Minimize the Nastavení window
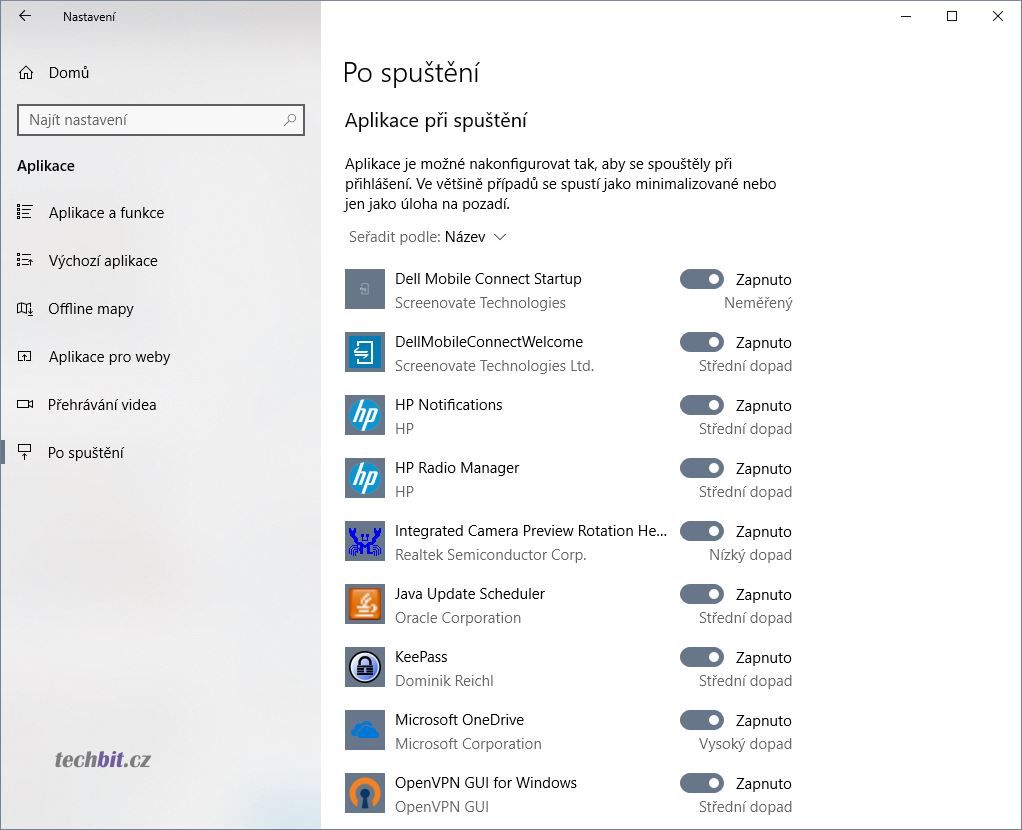Screen dimensions: 1022x830 (x=906, y=16)
